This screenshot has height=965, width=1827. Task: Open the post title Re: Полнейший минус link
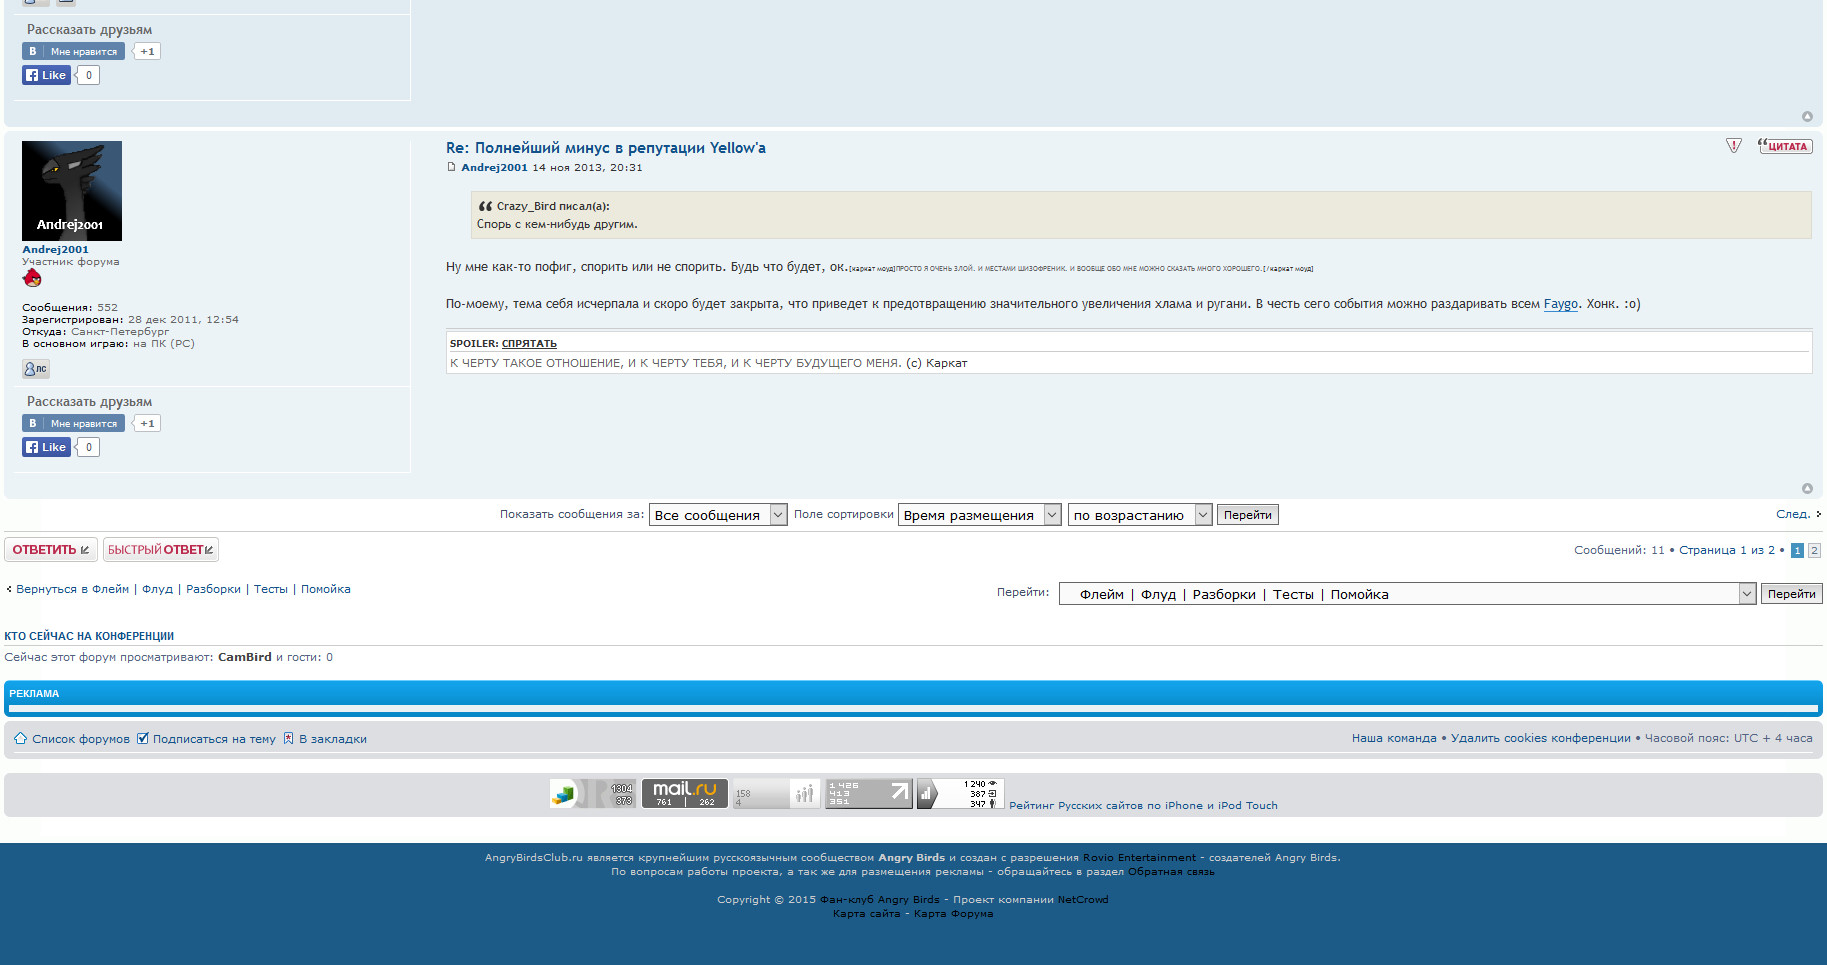606,148
